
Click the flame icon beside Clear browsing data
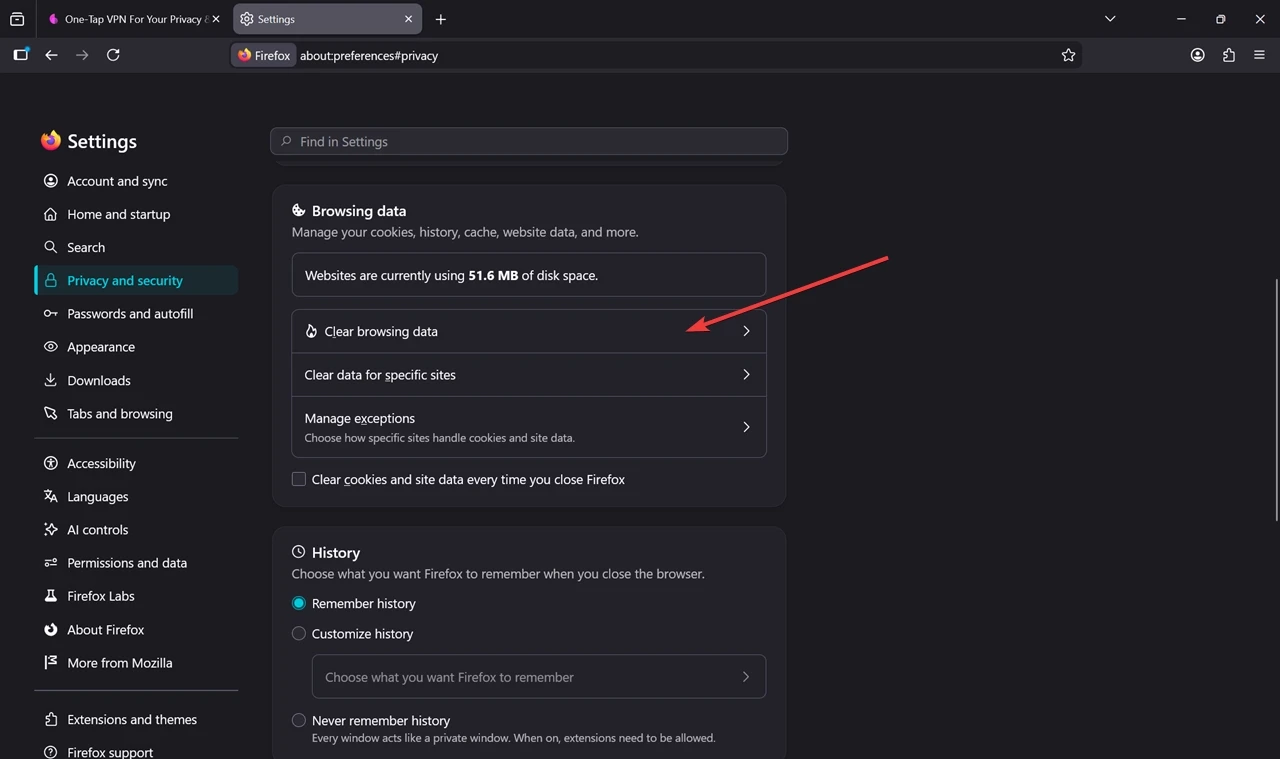[x=311, y=331]
